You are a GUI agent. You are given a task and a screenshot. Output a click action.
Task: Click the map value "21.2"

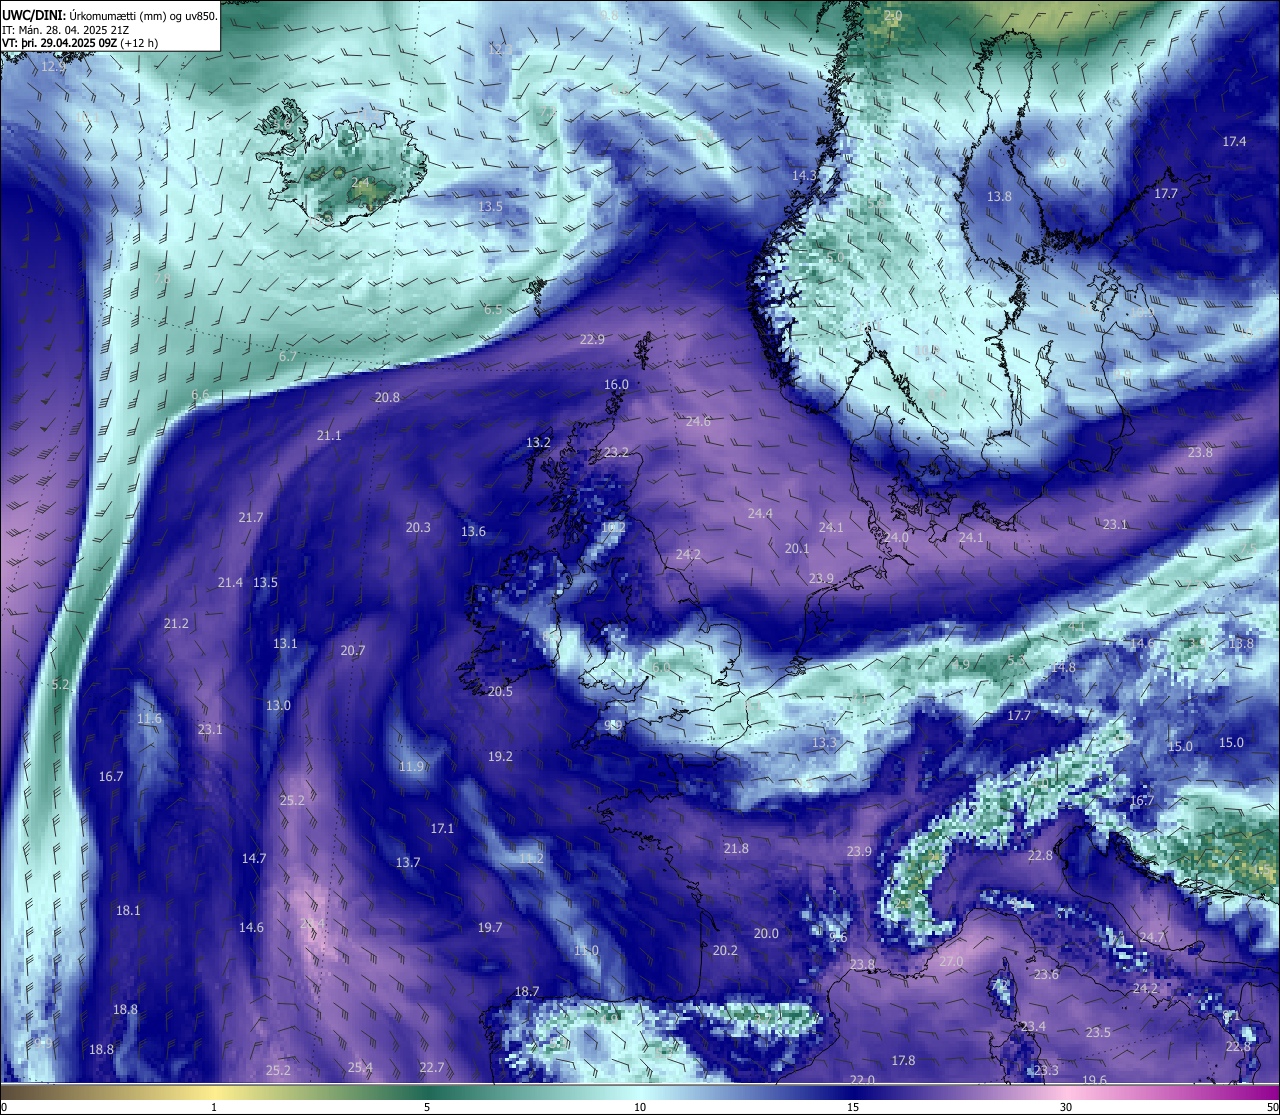pos(176,624)
